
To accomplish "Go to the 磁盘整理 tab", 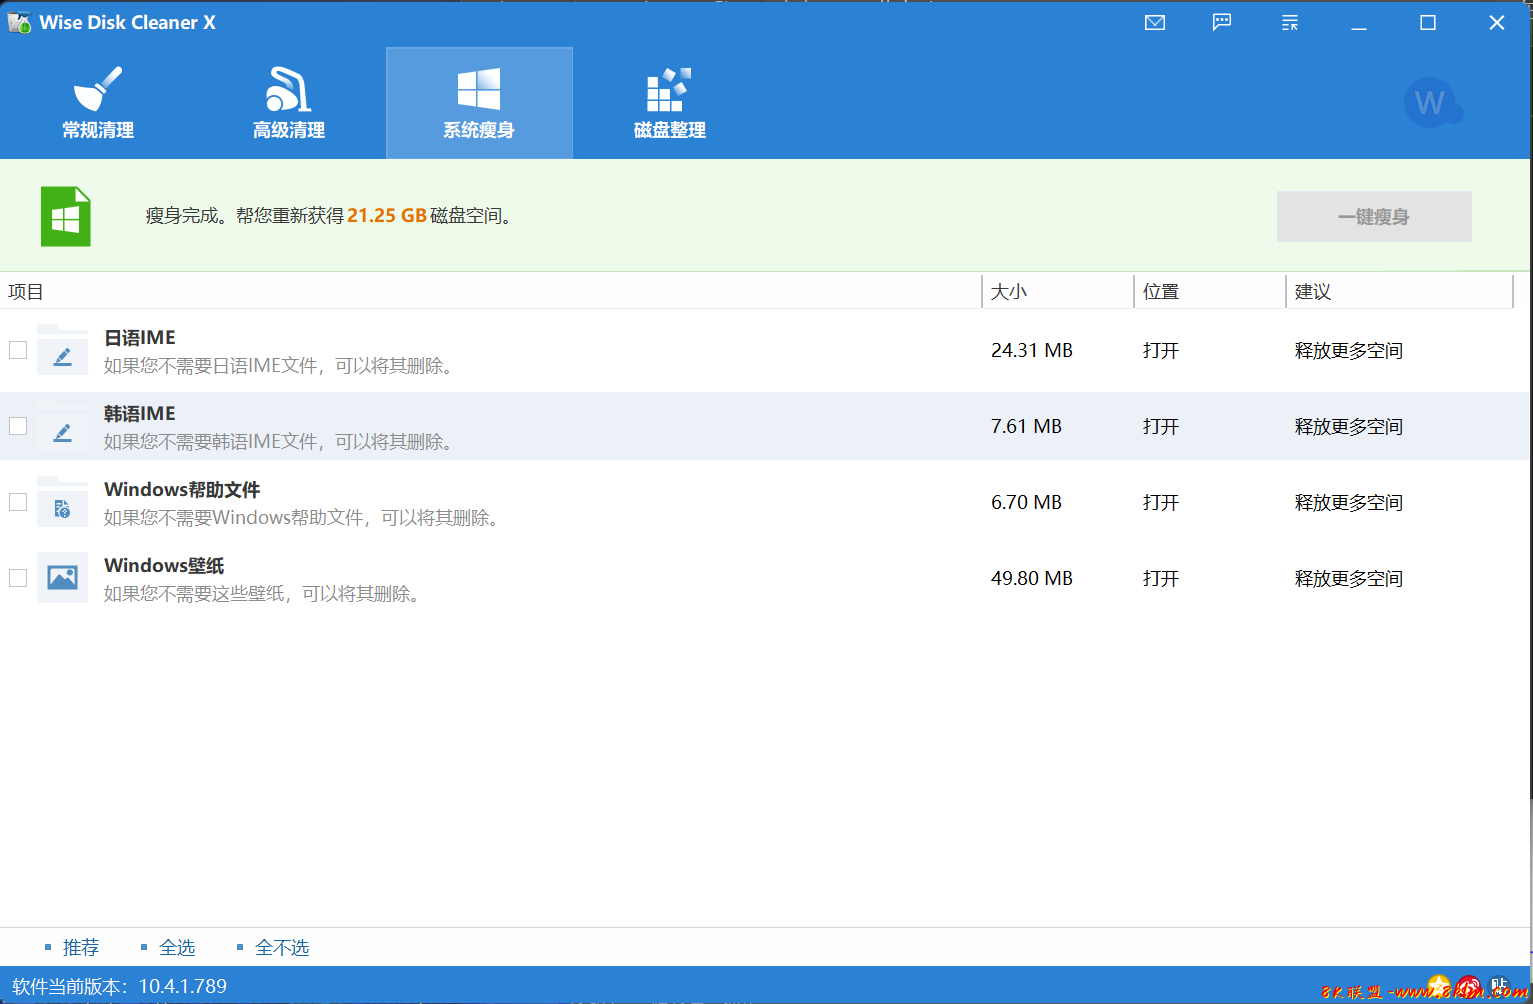I will point(670,104).
